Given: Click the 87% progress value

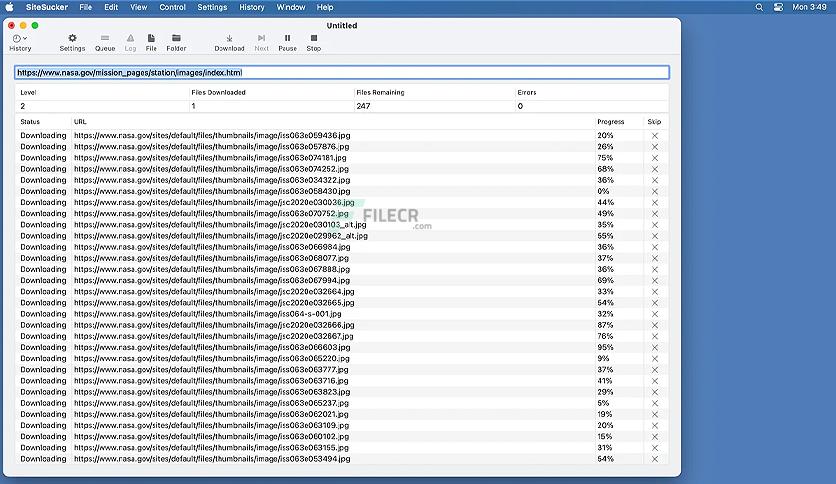Looking at the screenshot, I should [x=605, y=325].
